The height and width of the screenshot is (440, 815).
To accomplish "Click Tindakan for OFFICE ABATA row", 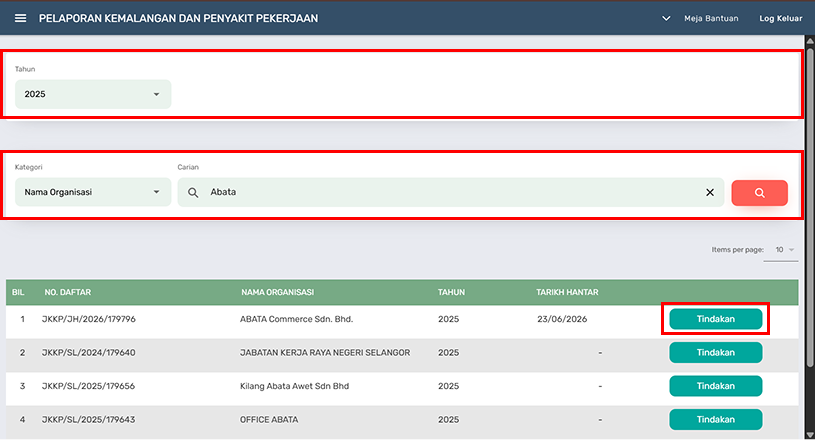I will click(715, 420).
